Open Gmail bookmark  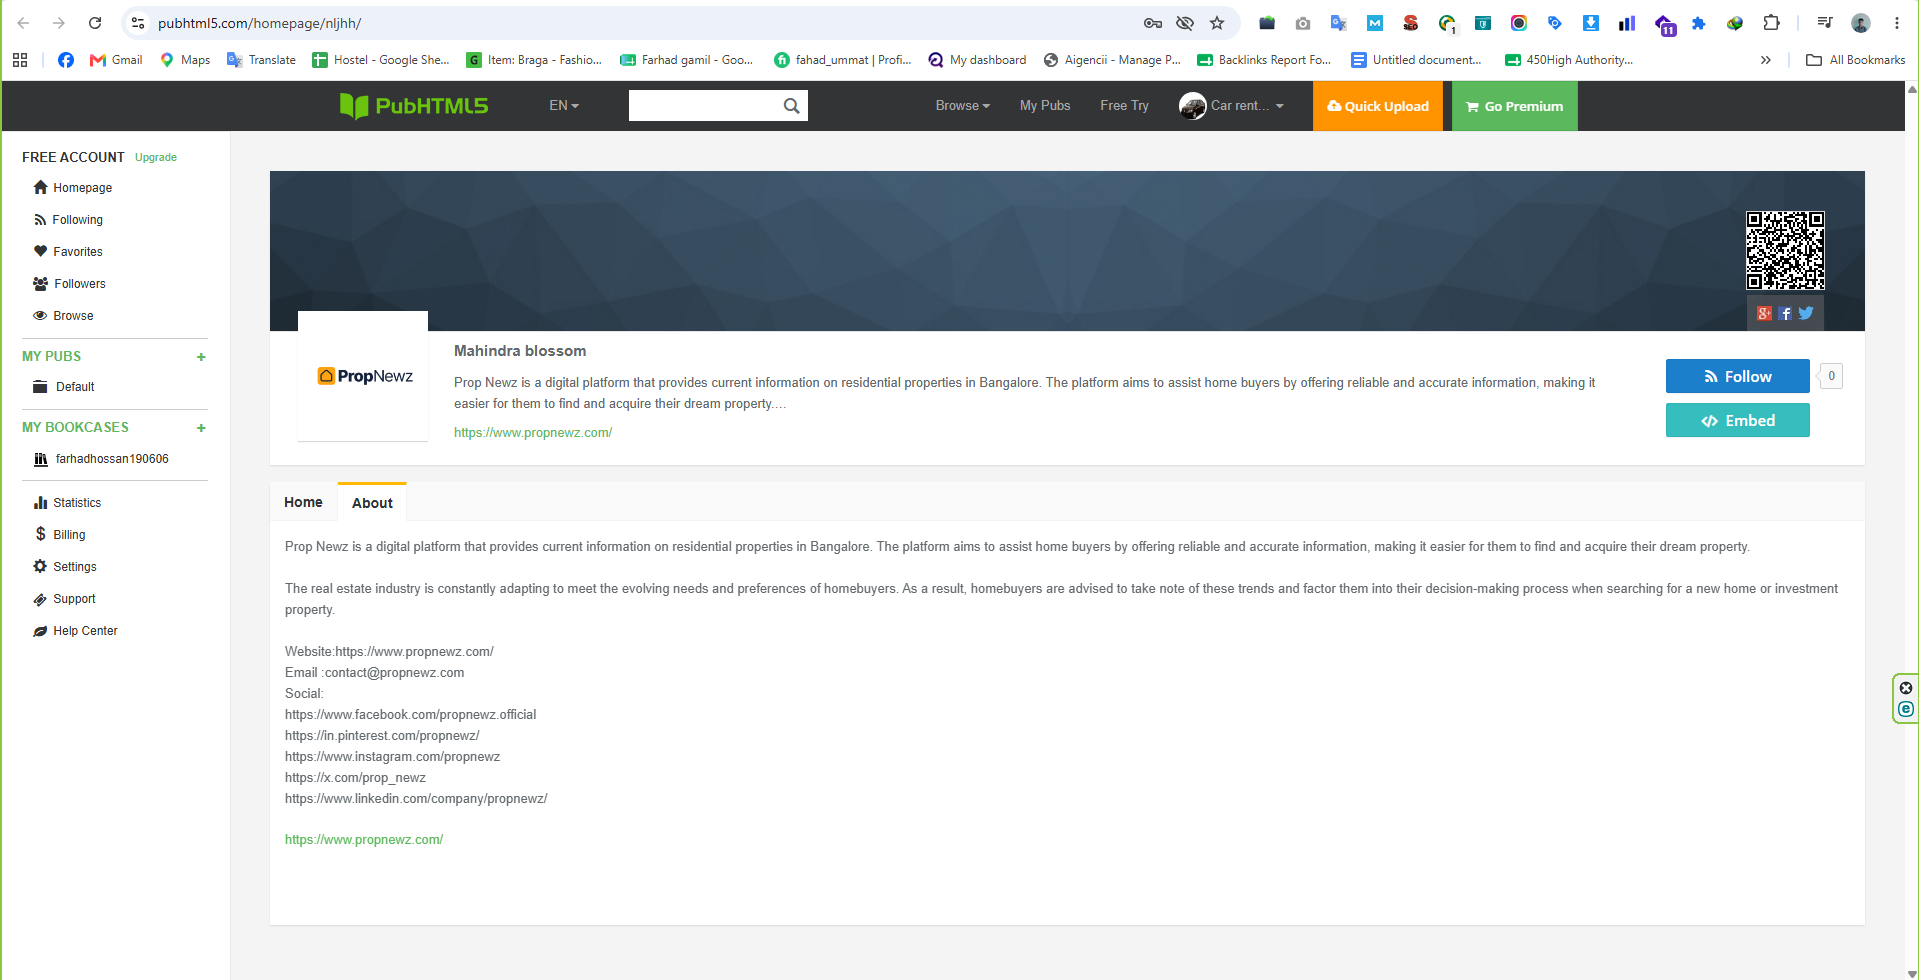point(116,60)
